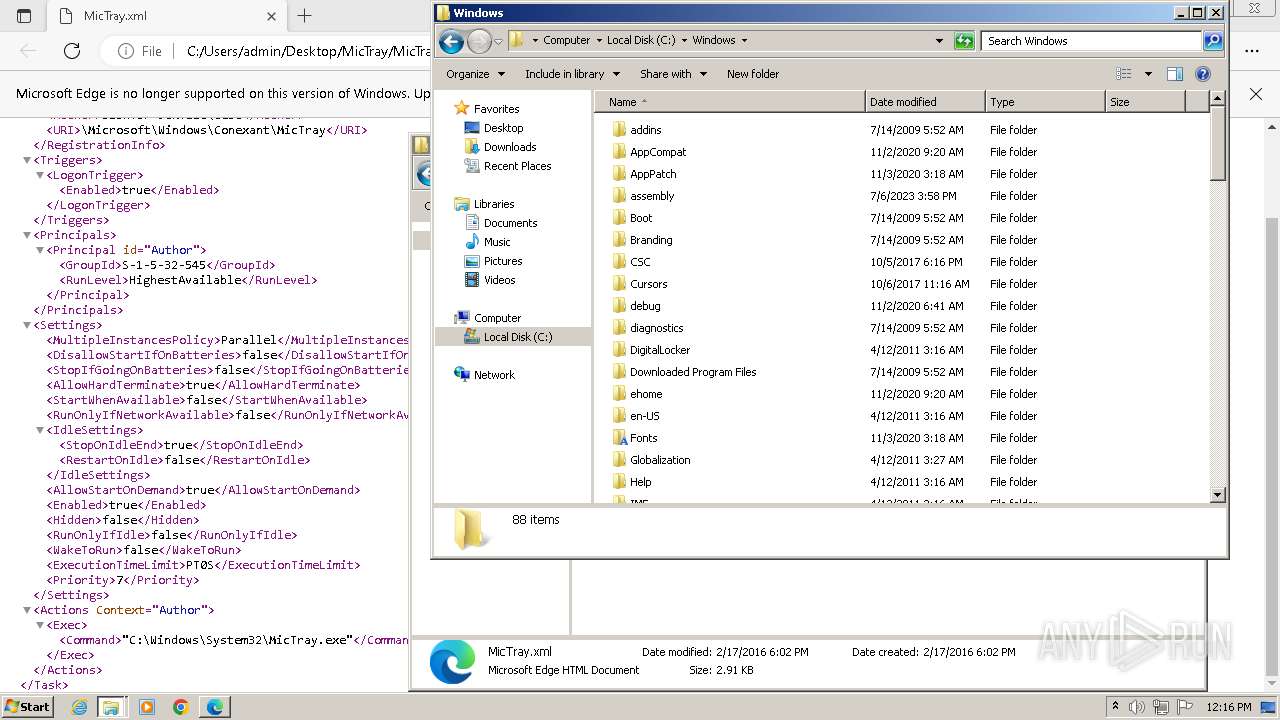Screen dimensions: 1280x720
Task: Click the Edge refresh button
Action: pos(72,51)
